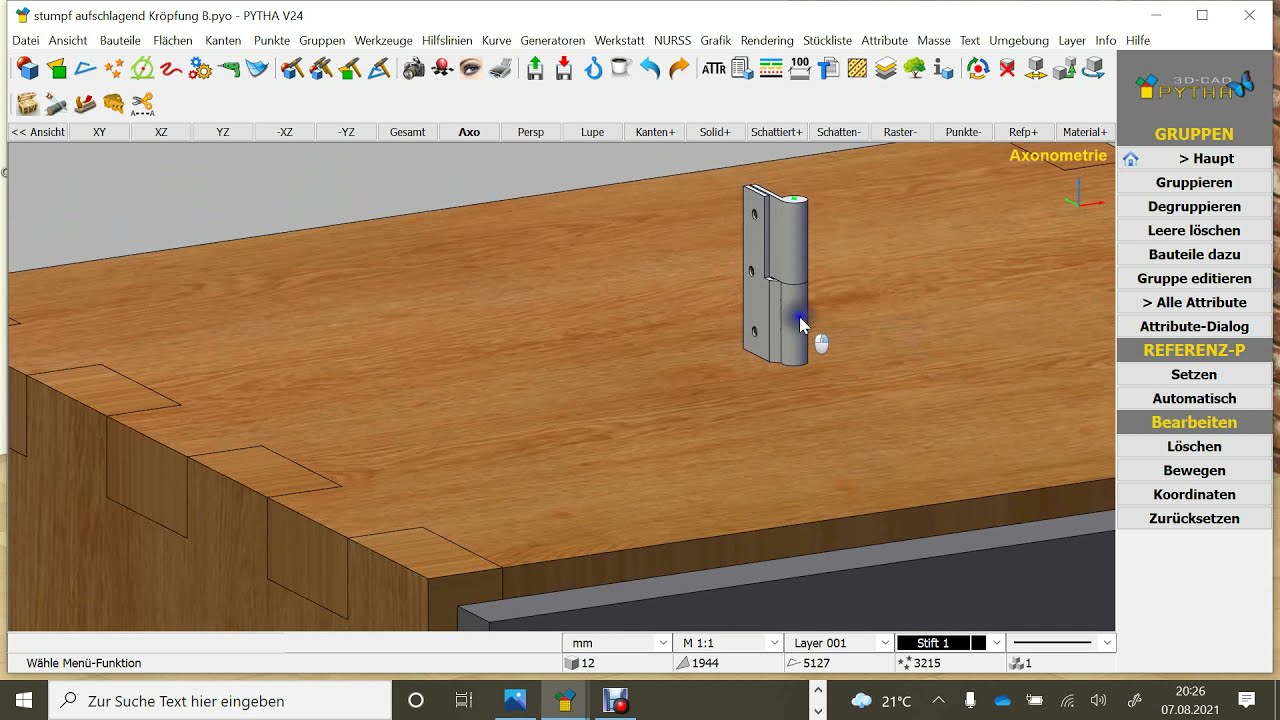Open the Layer 001 dropdown

(839, 643)
